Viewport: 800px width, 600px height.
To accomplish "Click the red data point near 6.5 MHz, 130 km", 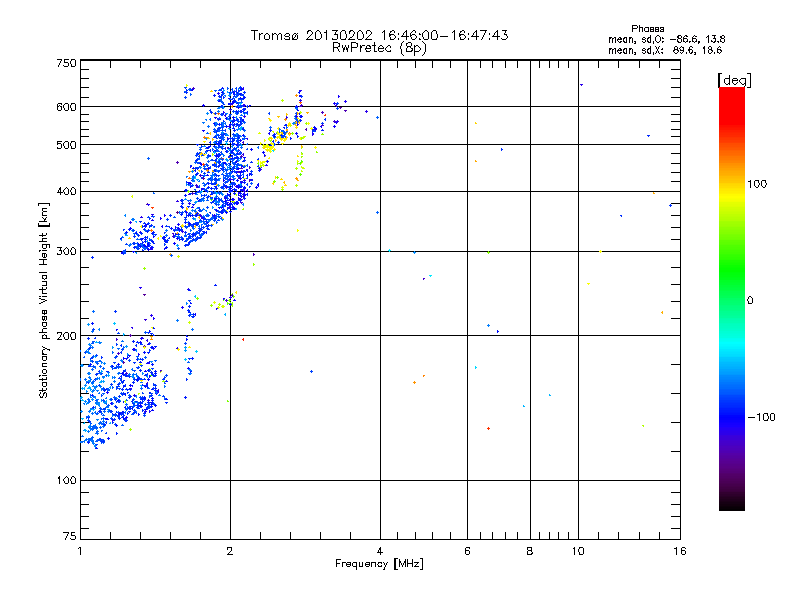I will (488, 429).
